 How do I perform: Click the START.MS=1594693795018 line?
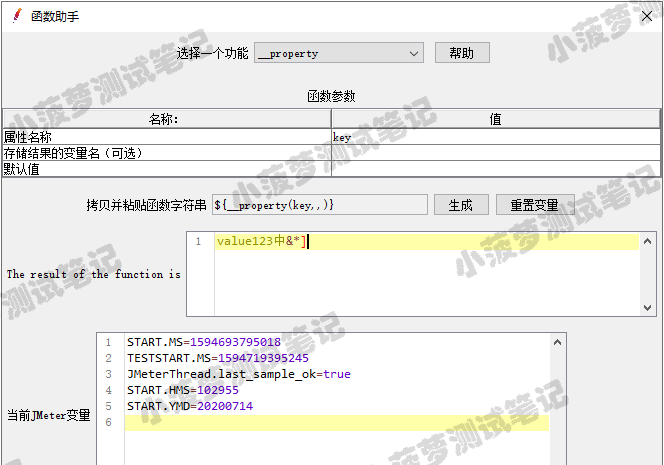coord(204,342)
